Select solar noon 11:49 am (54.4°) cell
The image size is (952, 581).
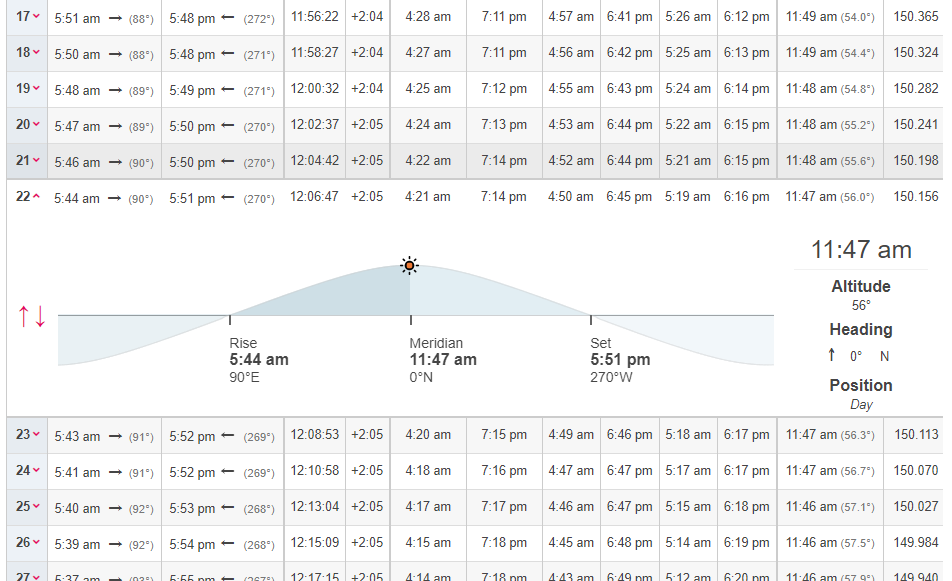[830, 53]
